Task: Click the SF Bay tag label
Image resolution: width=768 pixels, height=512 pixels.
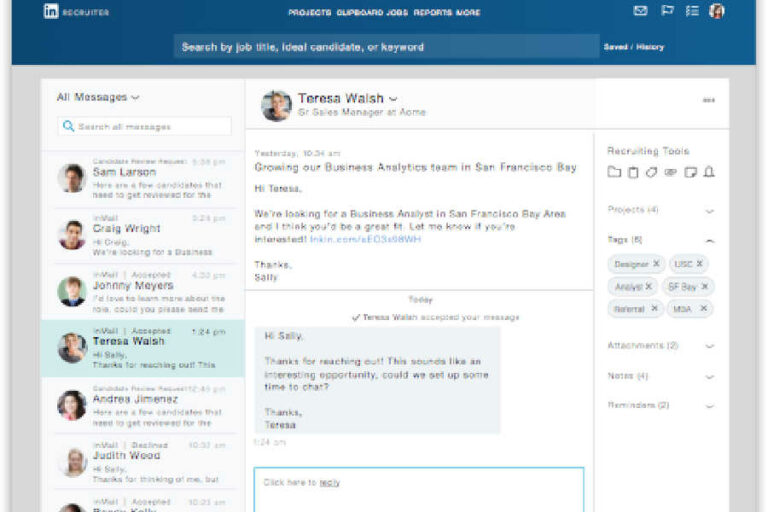Action: tap(682, 287)
